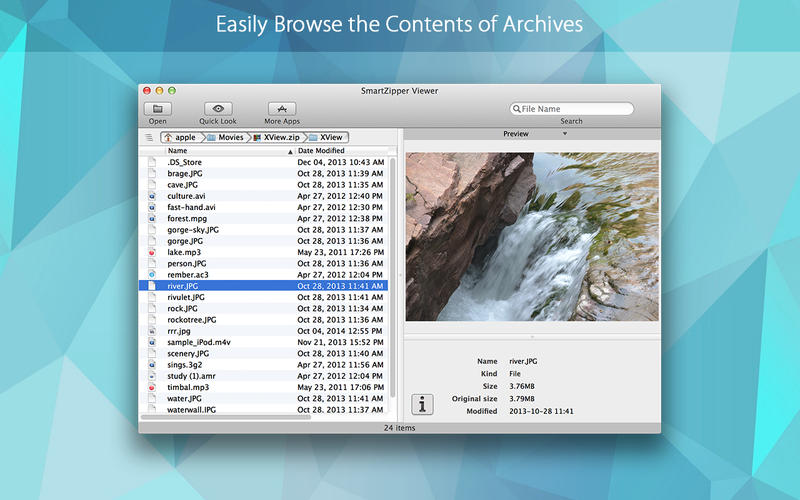Click the list view icon beside path bar

[149, 137]
